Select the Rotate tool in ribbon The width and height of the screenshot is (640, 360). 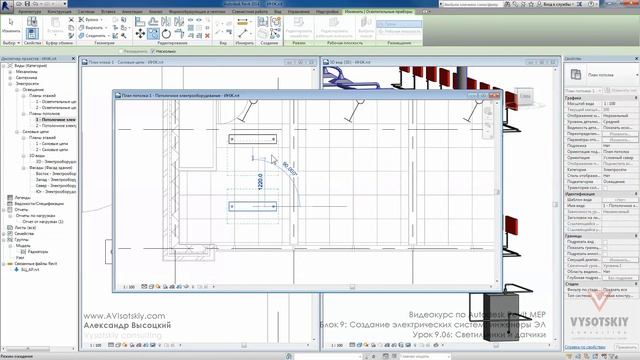[x=166, y=33]
